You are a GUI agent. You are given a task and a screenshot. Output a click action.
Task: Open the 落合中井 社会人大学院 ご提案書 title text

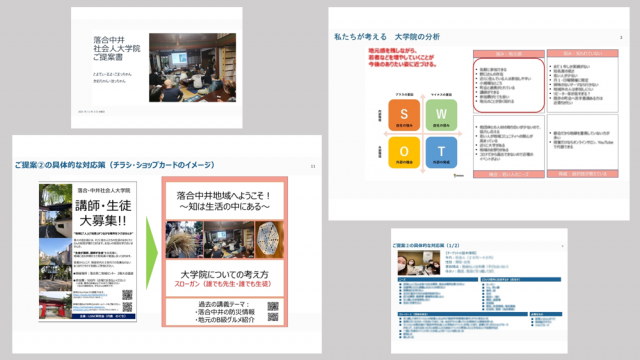[116, 49]
